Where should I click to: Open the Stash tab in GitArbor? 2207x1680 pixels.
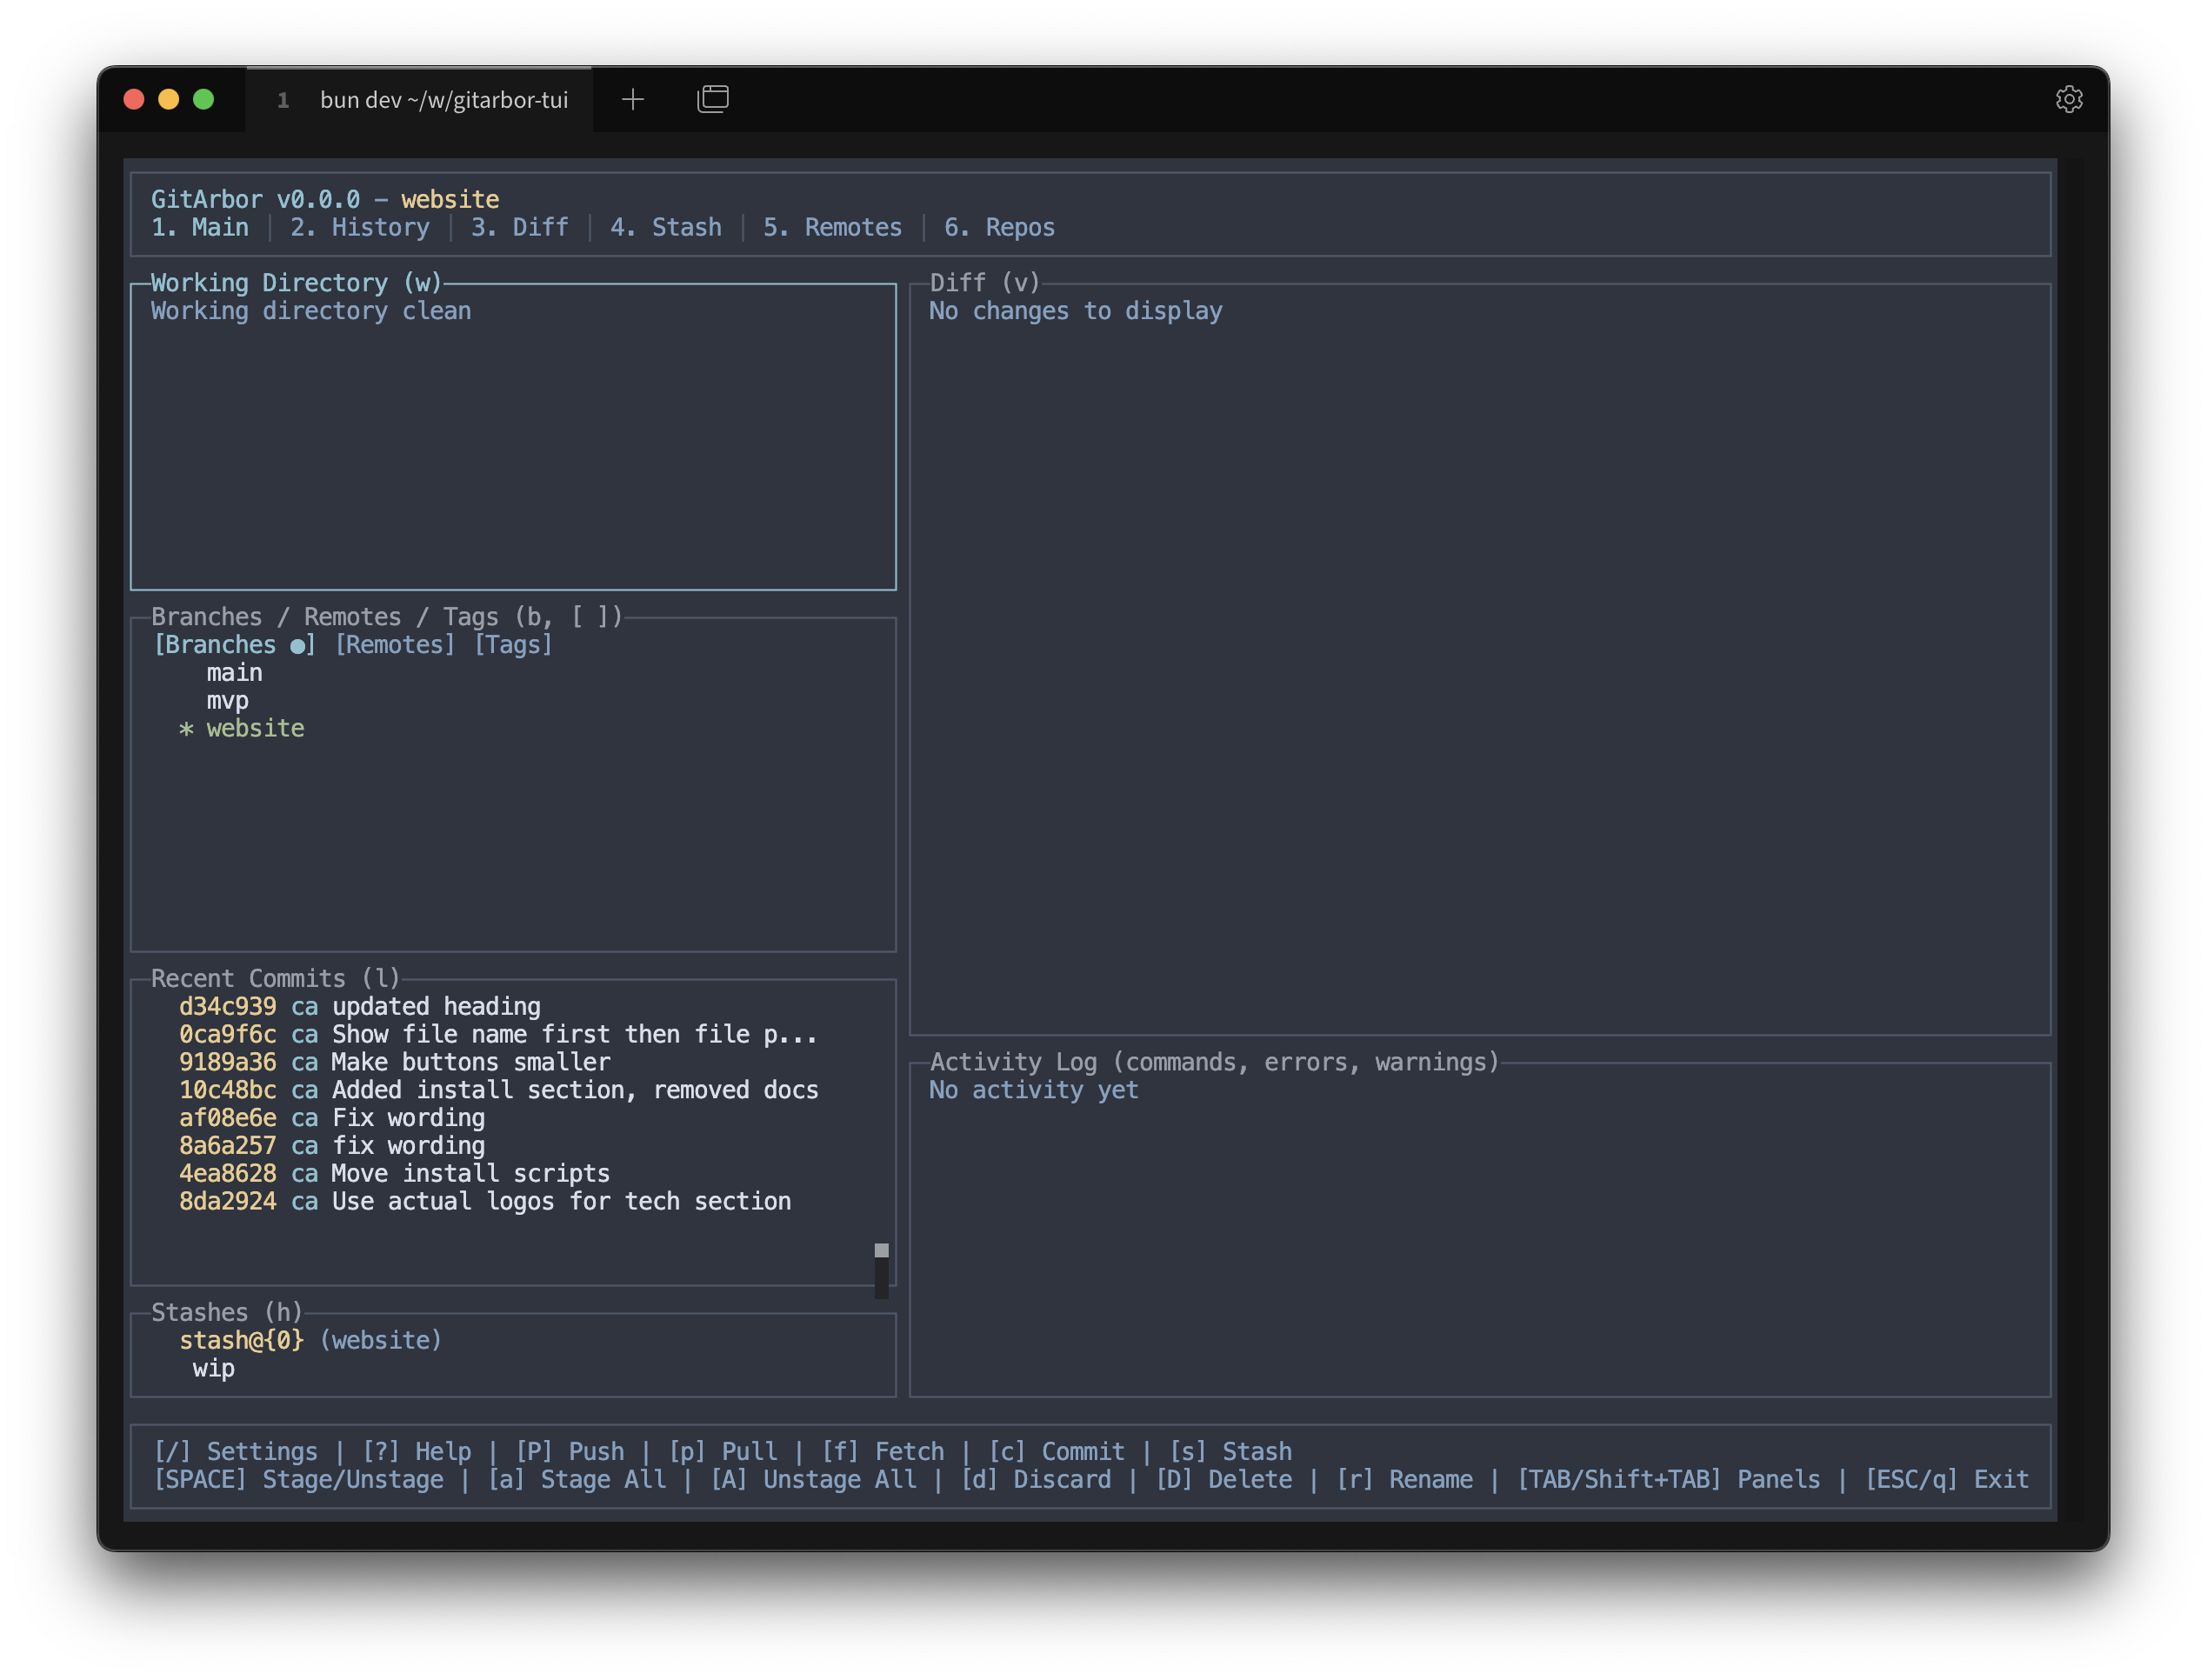[665, 227]
